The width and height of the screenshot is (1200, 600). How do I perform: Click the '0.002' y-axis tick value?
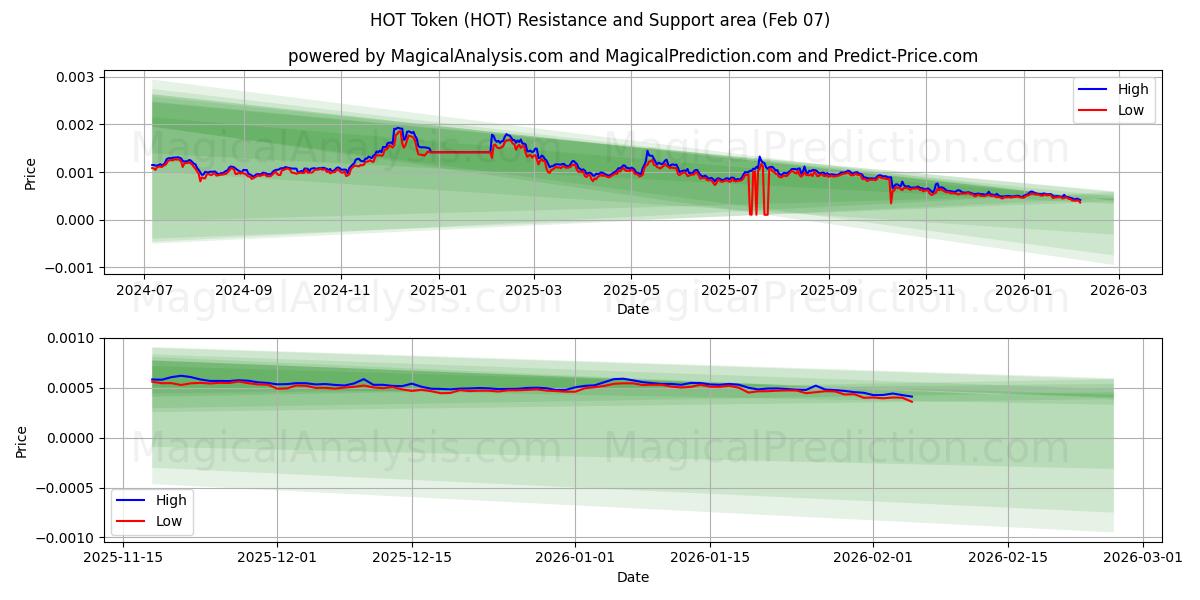tap(75, 125)
